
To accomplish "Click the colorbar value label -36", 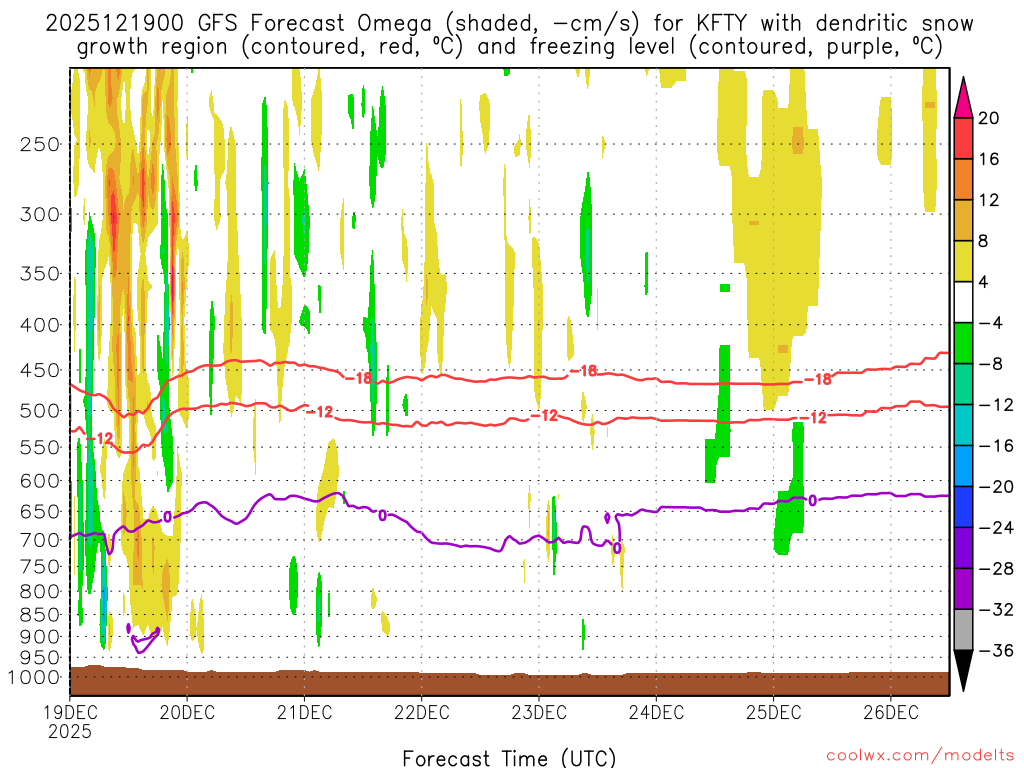I will pos(996,650).
